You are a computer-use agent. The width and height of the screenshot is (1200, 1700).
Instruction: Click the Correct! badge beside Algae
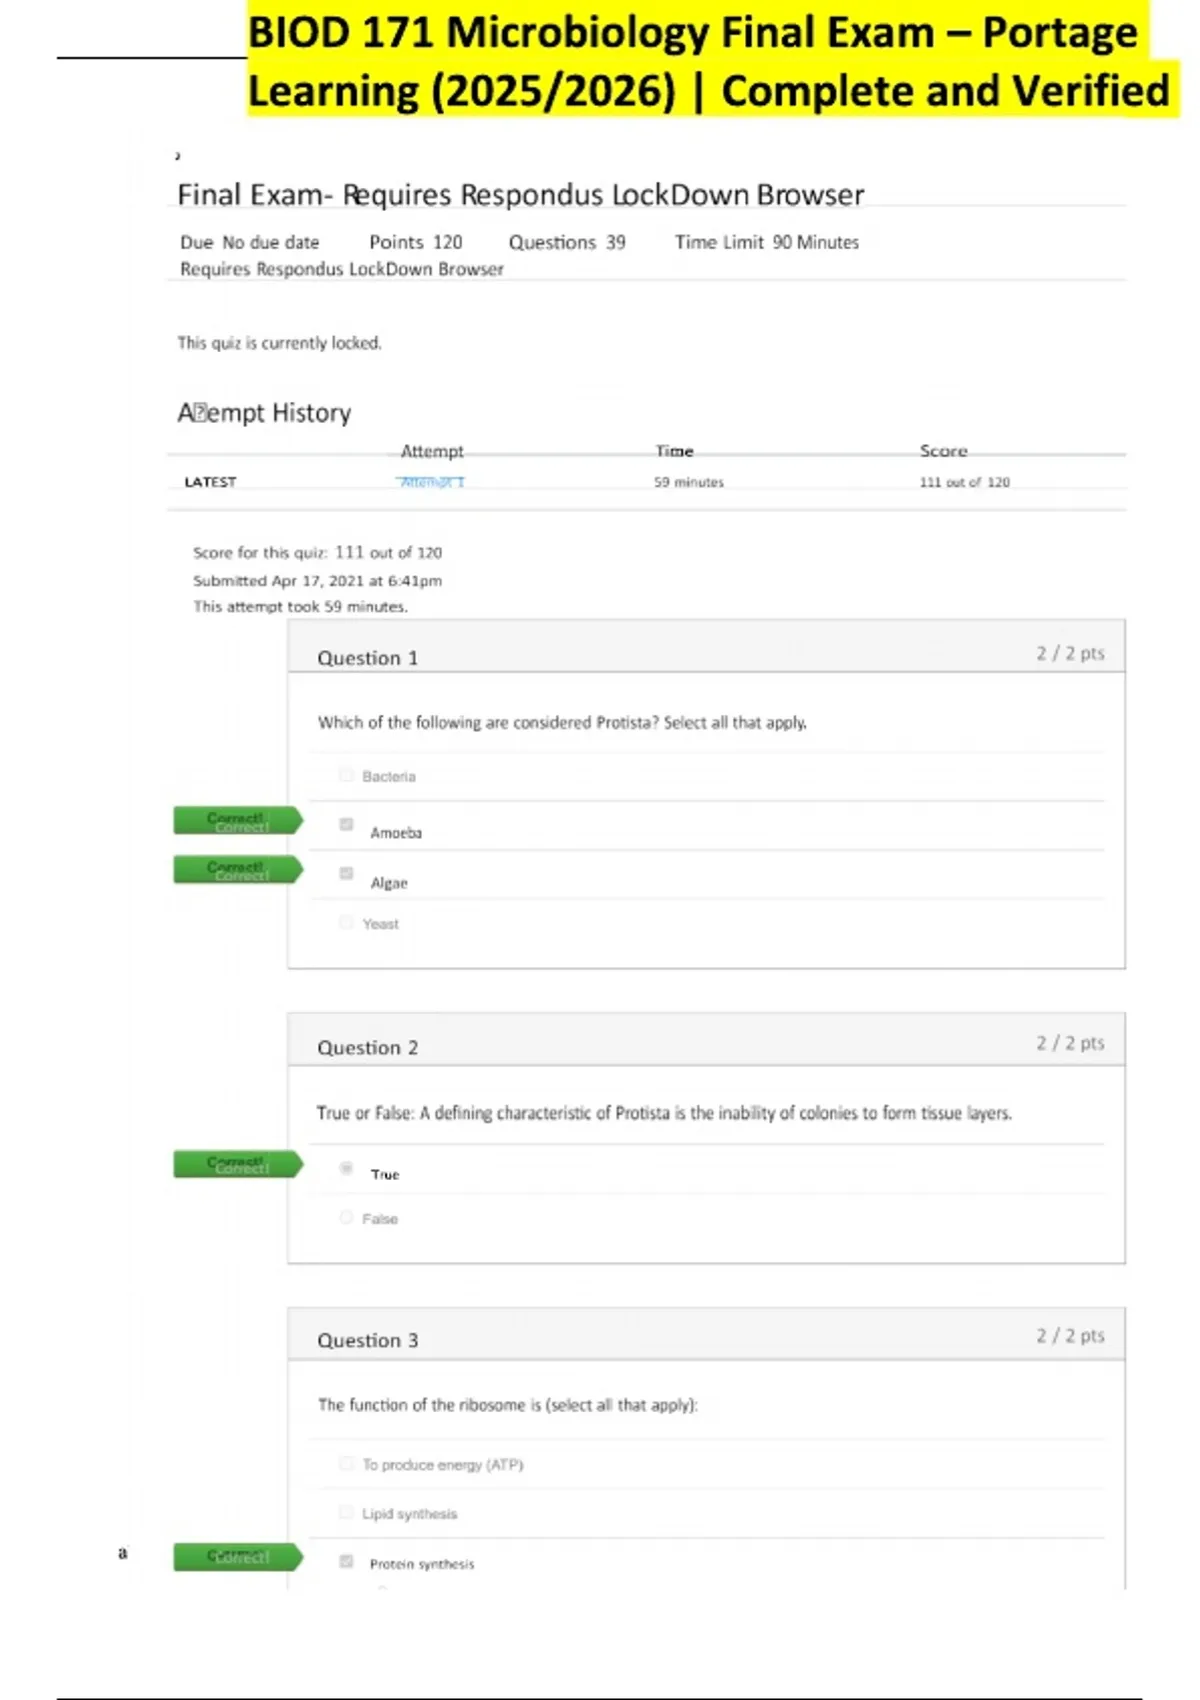point(237,870)
